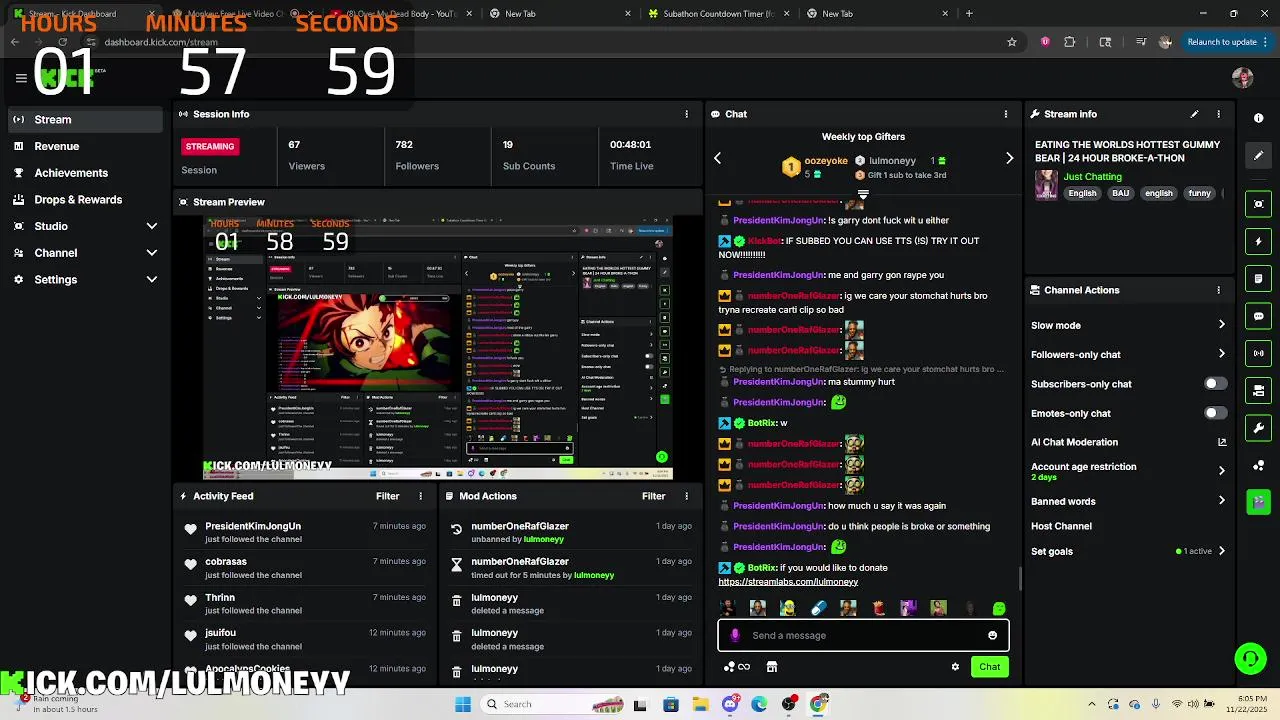Select the pill emote in emote bar

point(818,608)
